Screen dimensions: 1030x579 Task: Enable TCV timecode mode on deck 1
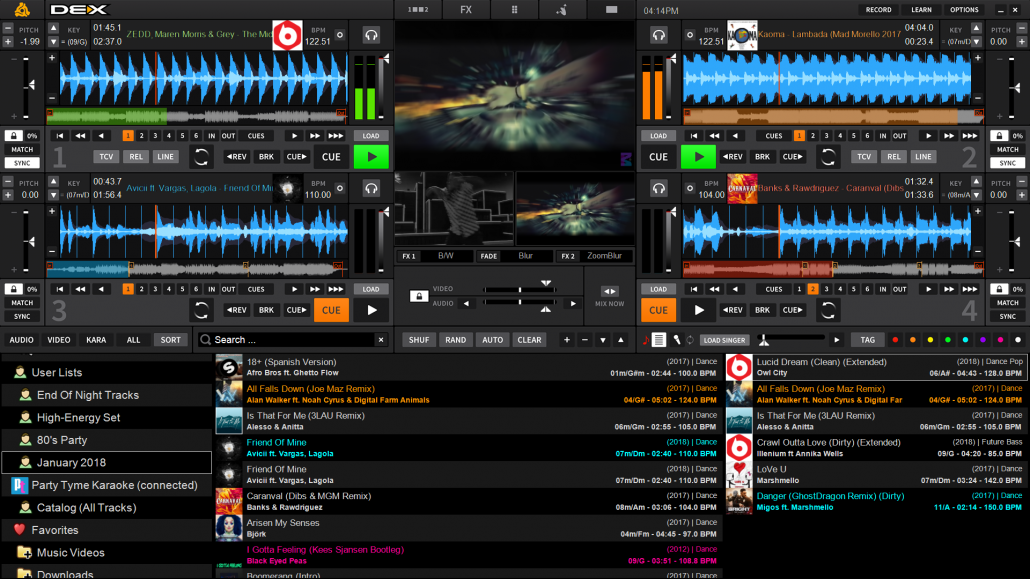click(x=106, y=157)
